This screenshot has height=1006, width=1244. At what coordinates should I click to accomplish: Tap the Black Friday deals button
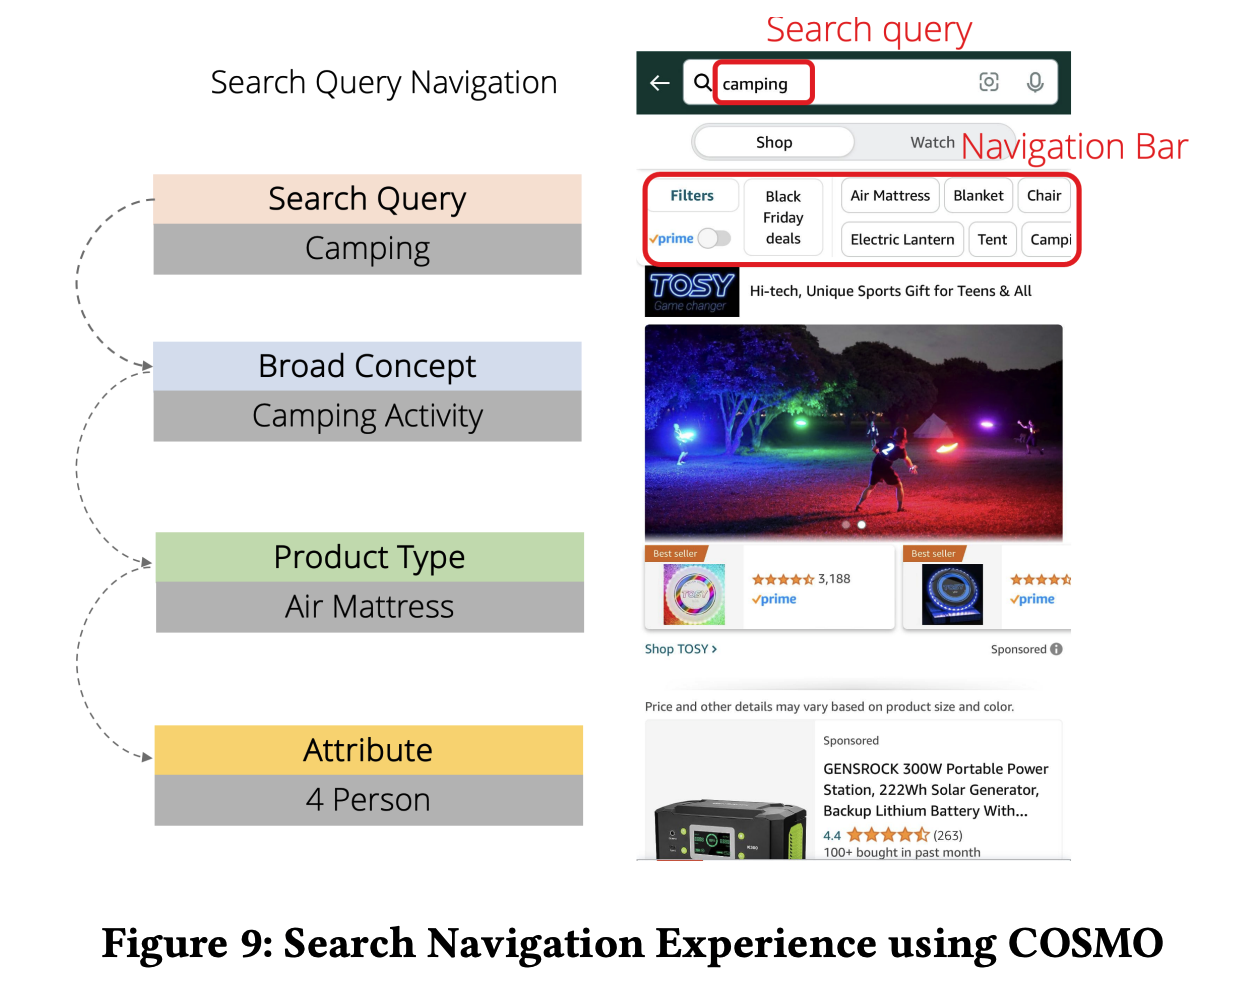click(x=783, y=217)
